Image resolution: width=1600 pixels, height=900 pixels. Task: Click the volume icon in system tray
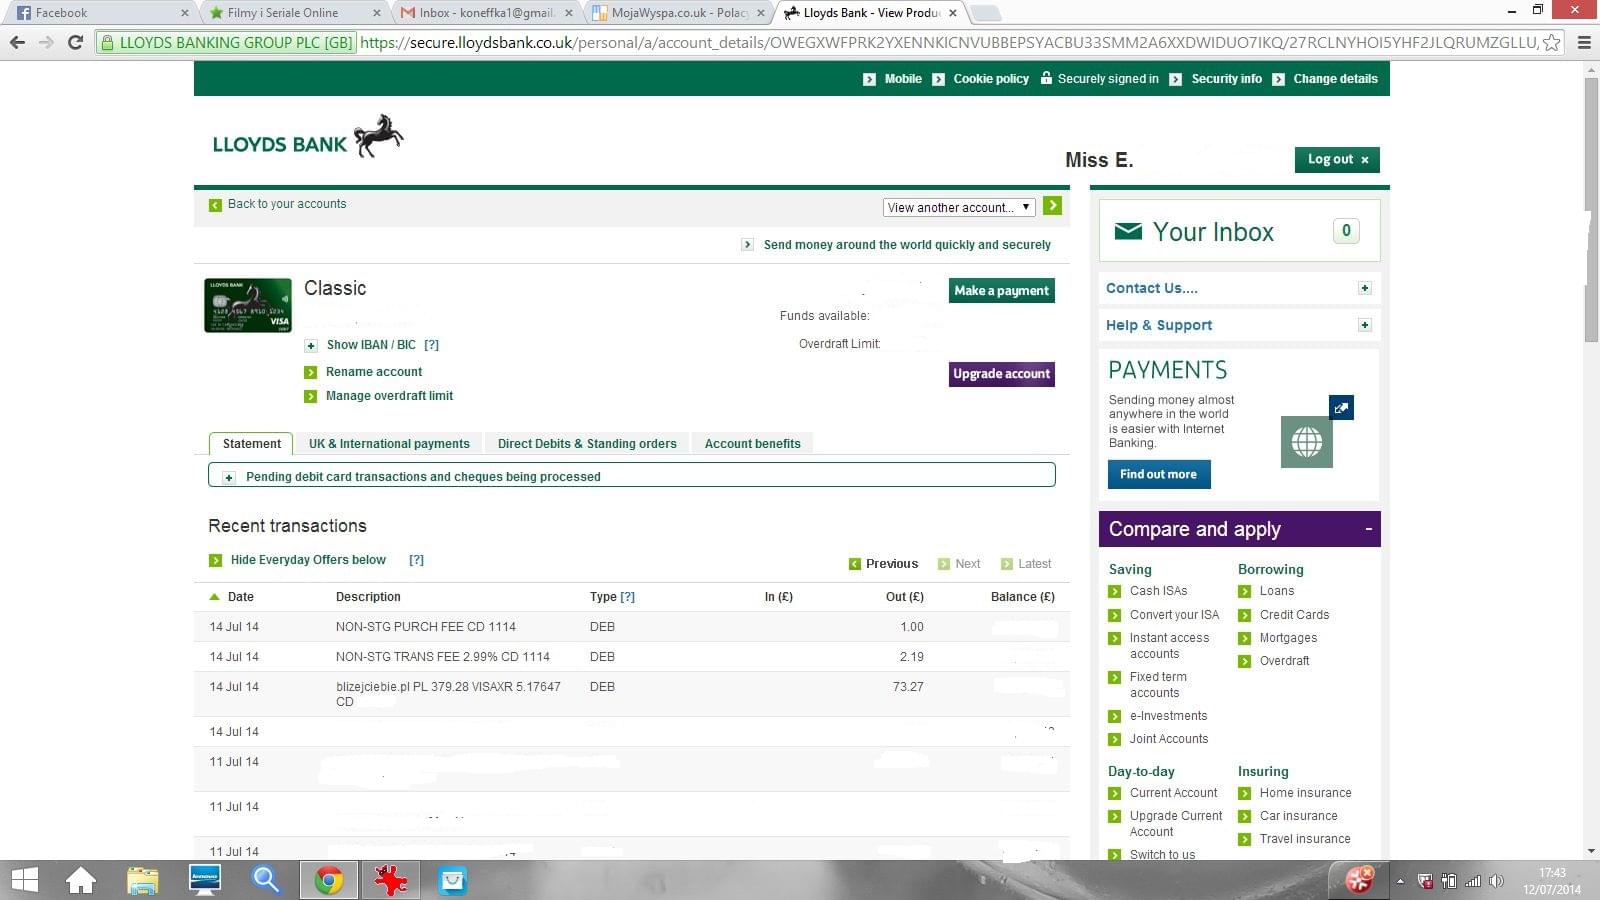tap(1496, 881)
